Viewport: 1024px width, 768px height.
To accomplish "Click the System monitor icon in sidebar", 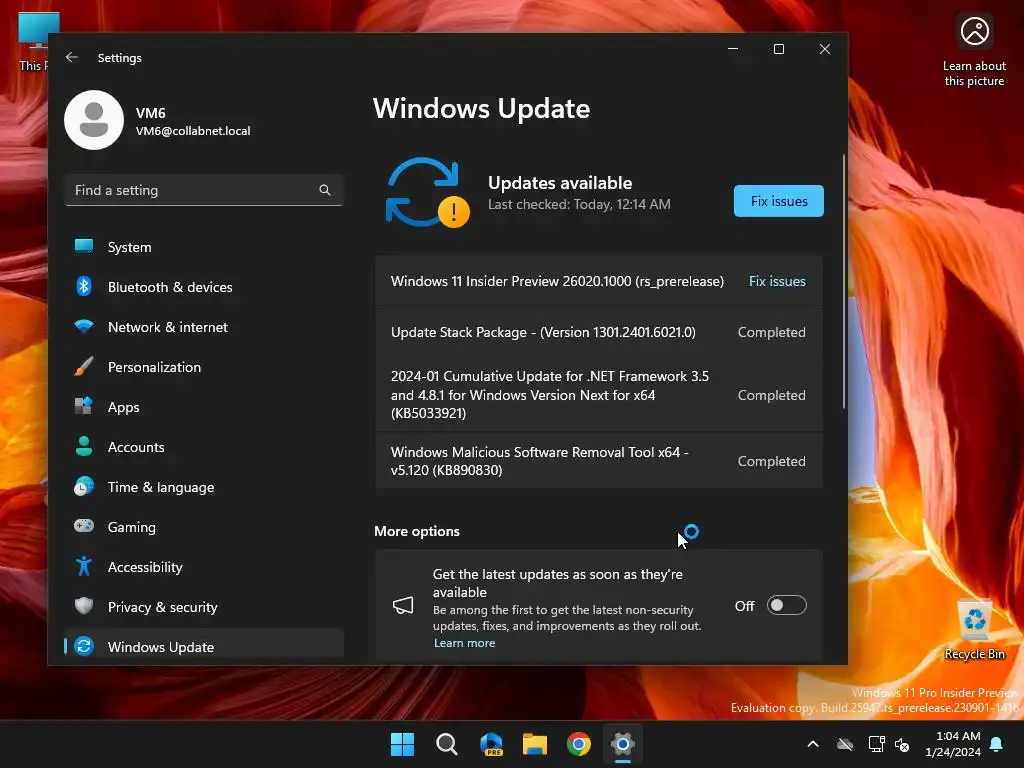I will (84, 246).
